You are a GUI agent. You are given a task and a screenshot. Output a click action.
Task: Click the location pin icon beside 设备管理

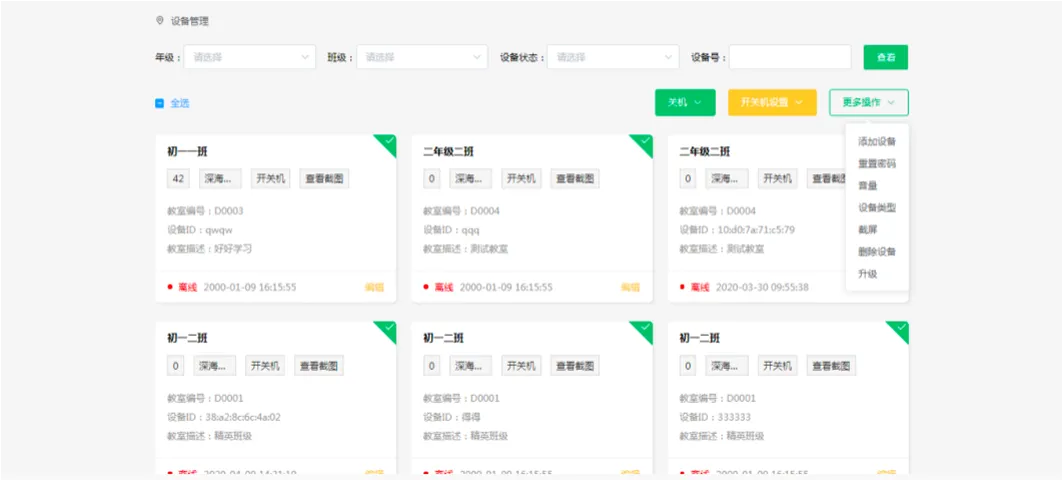159,20
